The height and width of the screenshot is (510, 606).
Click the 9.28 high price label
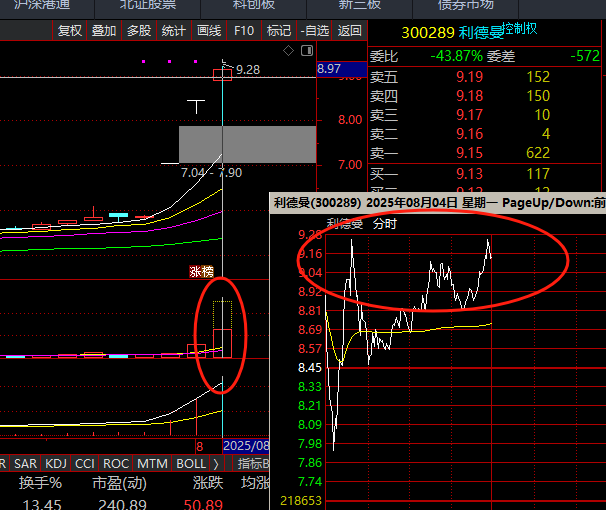pos(248,70)
